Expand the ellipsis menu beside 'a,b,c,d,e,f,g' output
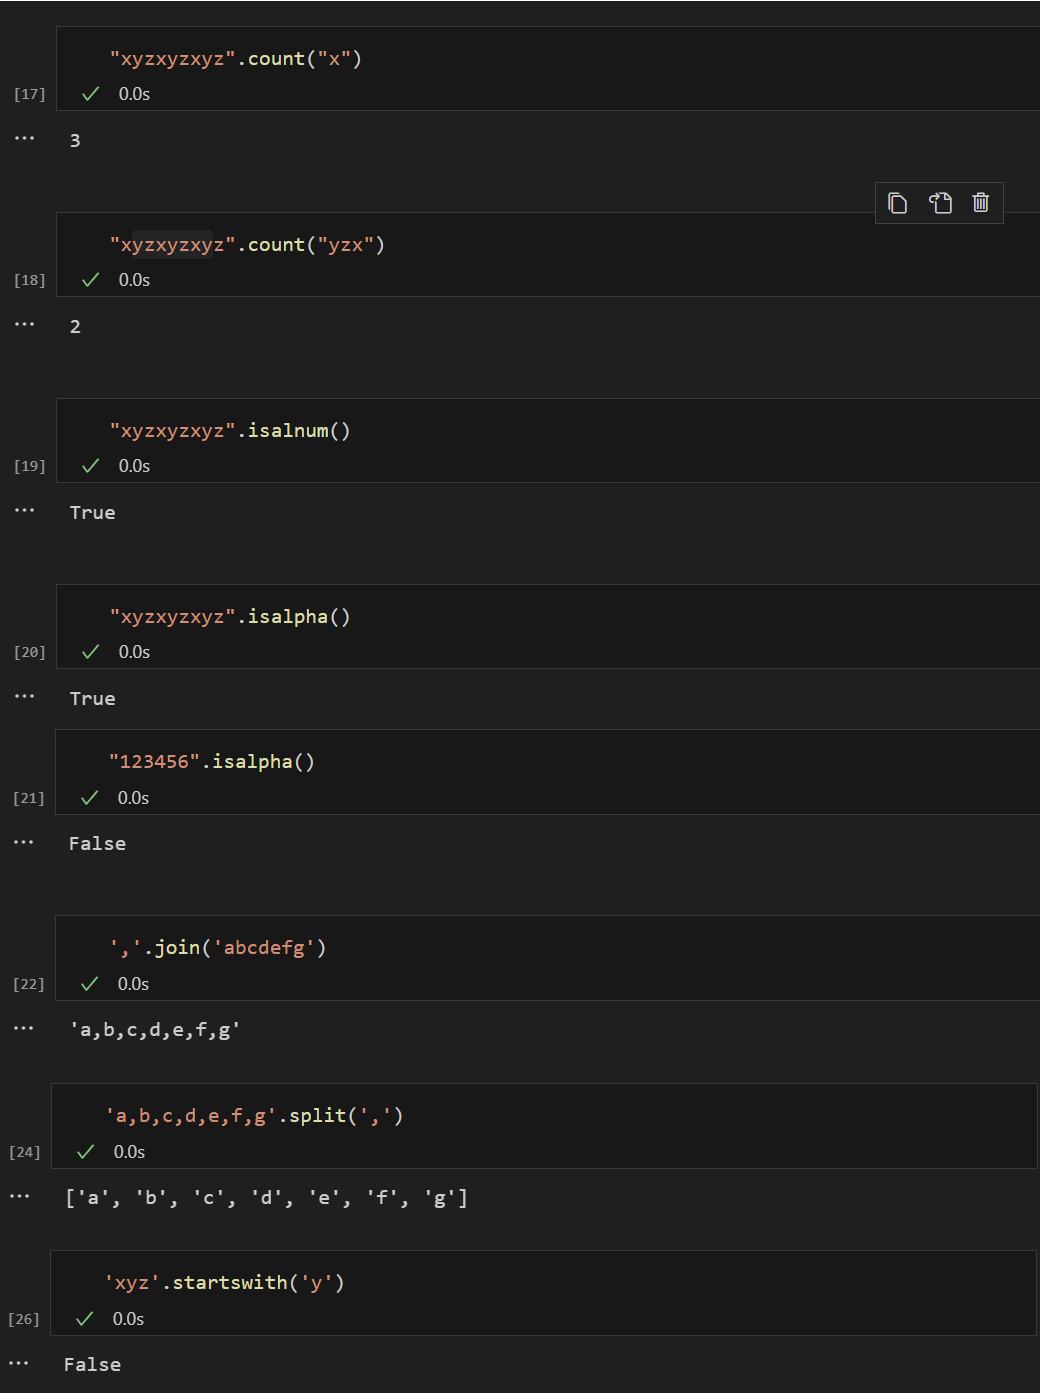1040x1394 pixels. 24,1029
